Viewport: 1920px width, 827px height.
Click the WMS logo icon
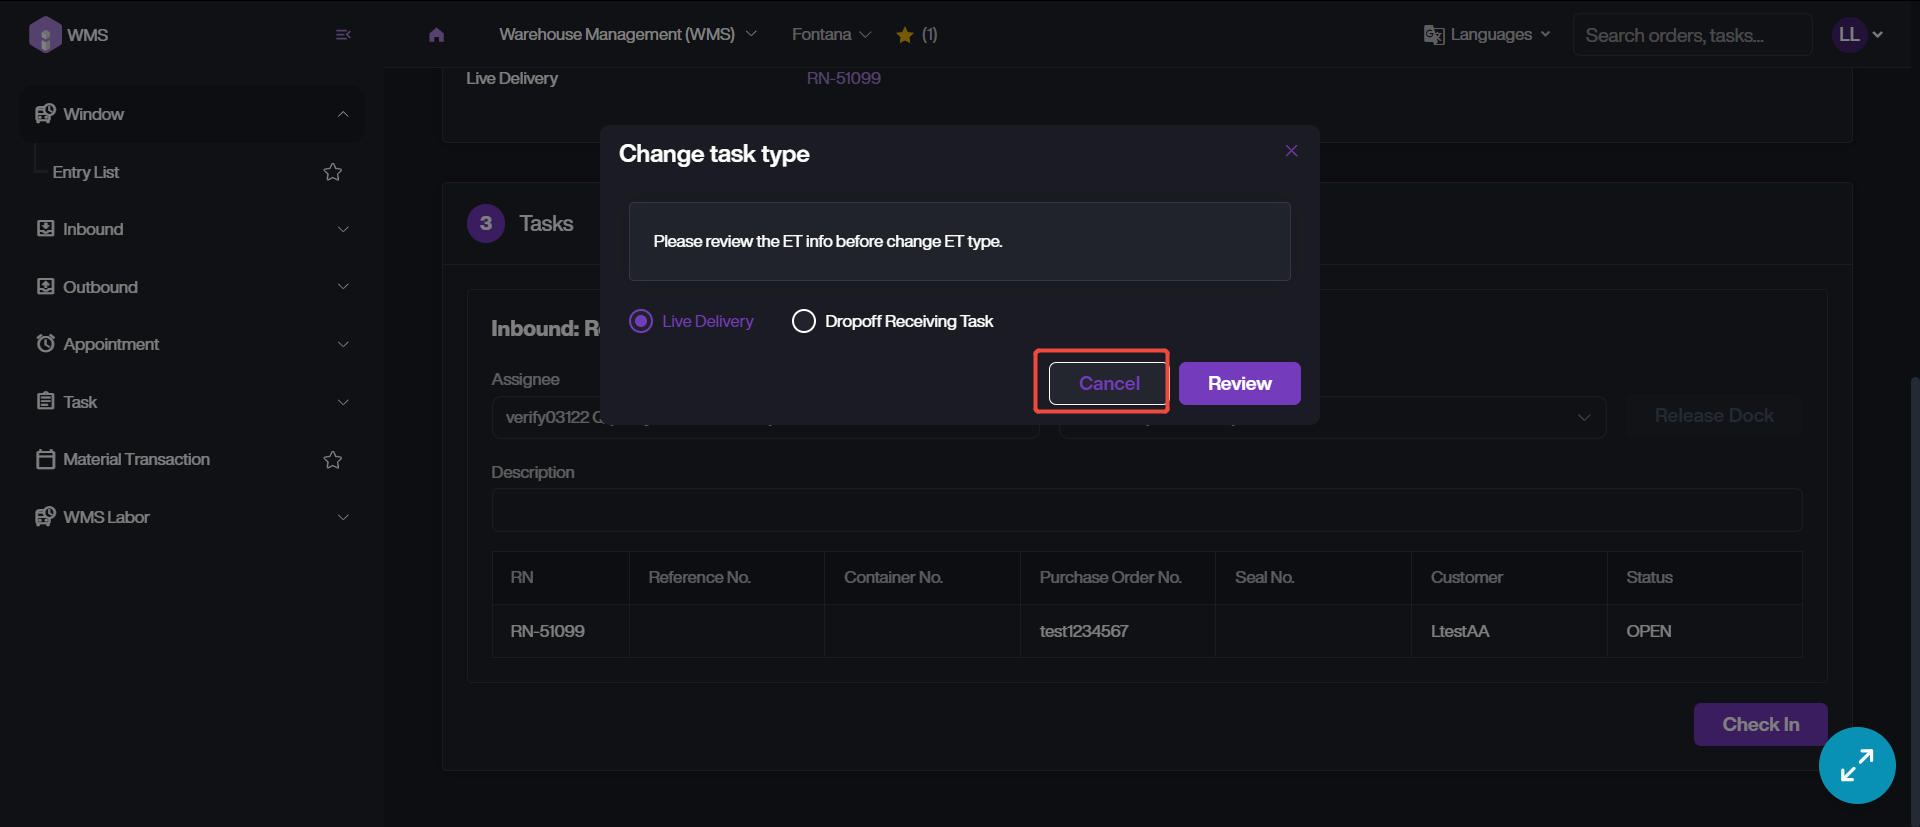coord(45,35)
